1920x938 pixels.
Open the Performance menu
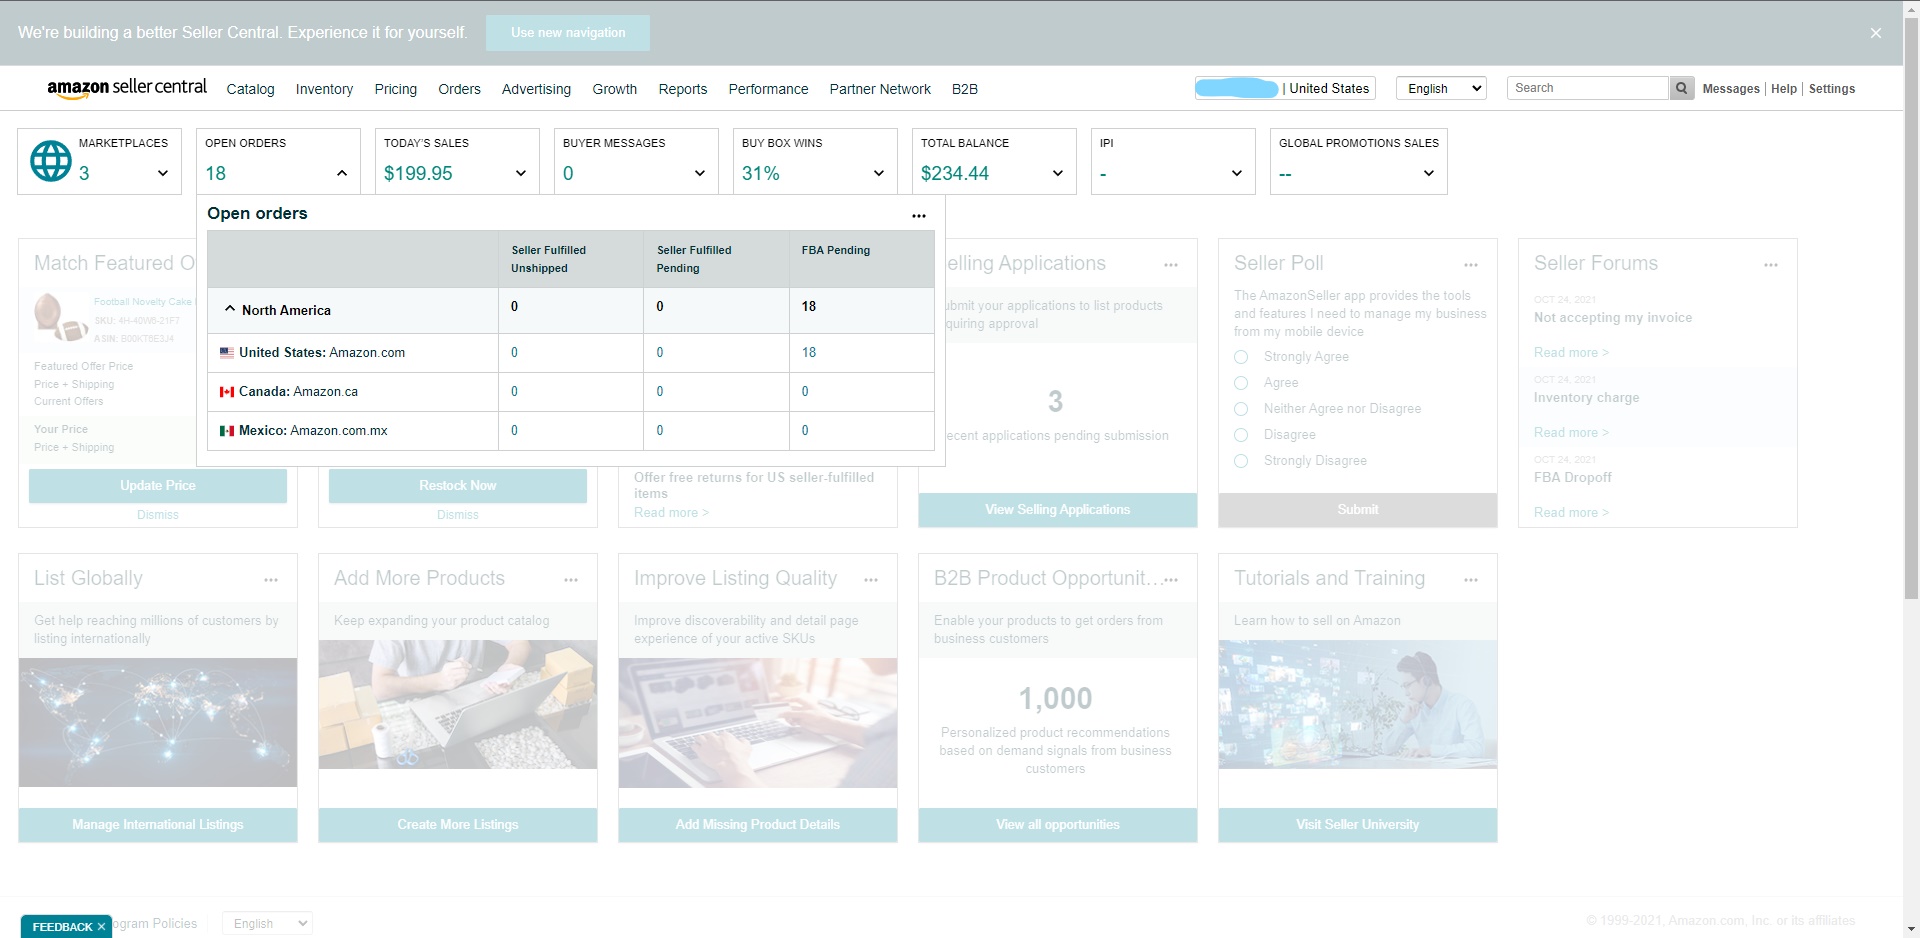(x=768, y=89)
